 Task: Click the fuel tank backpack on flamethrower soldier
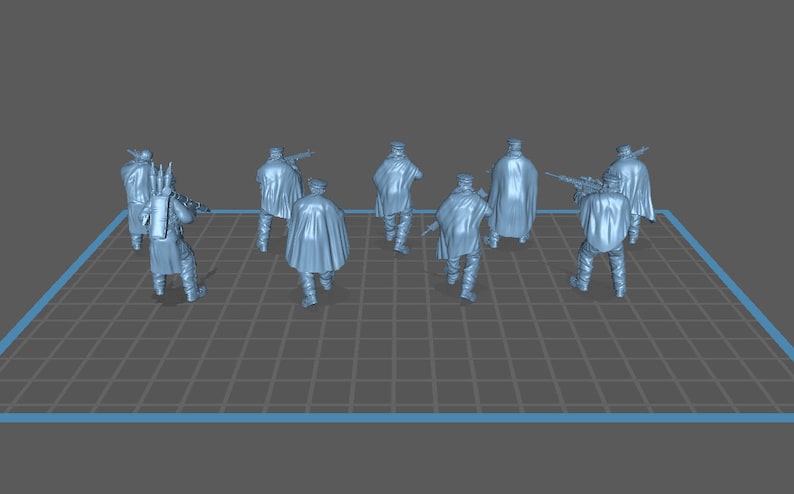tap(160, 215)
